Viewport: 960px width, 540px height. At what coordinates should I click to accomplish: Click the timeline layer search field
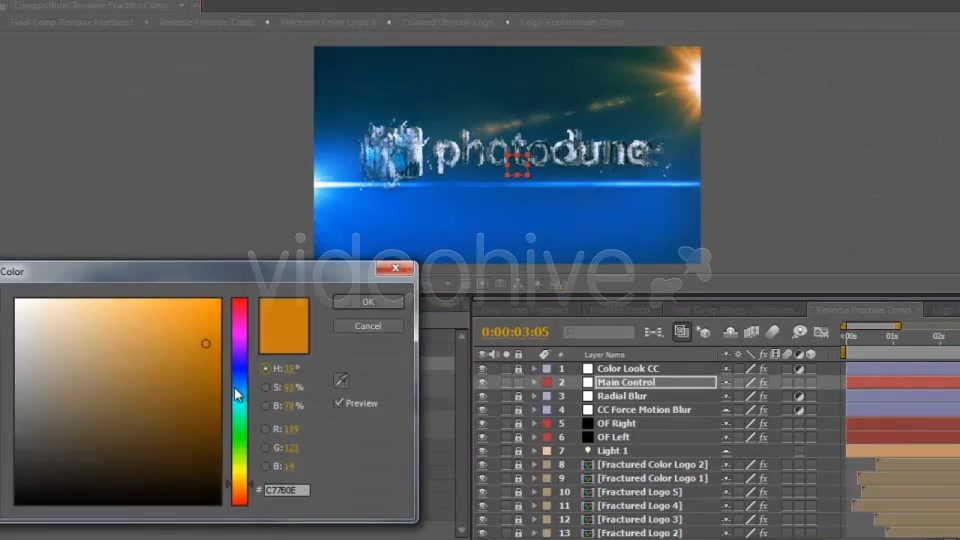[x=599, y=332]
